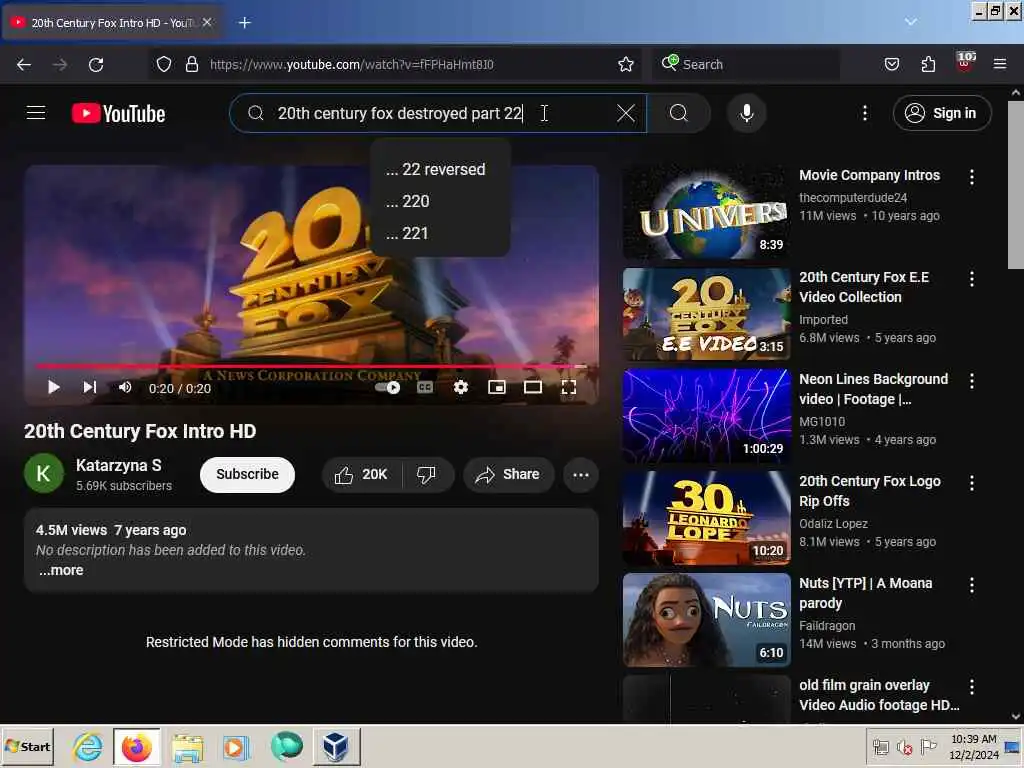The height and width of the screenshot is (768, 1024).
Task: Open the Windows Start menu
Action: pos(27,746)
